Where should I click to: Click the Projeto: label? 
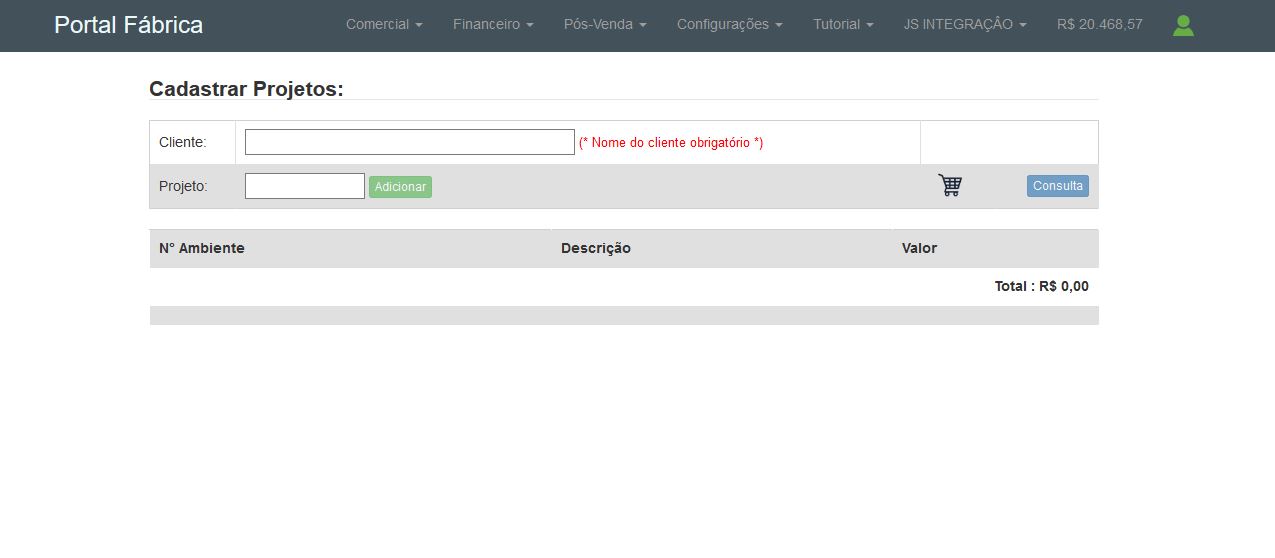pos(183,186)
